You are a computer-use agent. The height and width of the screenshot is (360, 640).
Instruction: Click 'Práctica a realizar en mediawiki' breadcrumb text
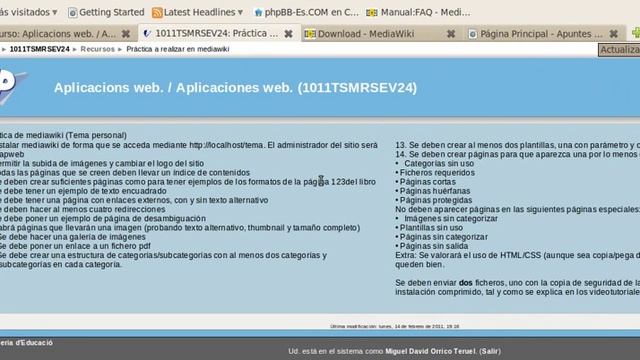(x=178, y=49)
